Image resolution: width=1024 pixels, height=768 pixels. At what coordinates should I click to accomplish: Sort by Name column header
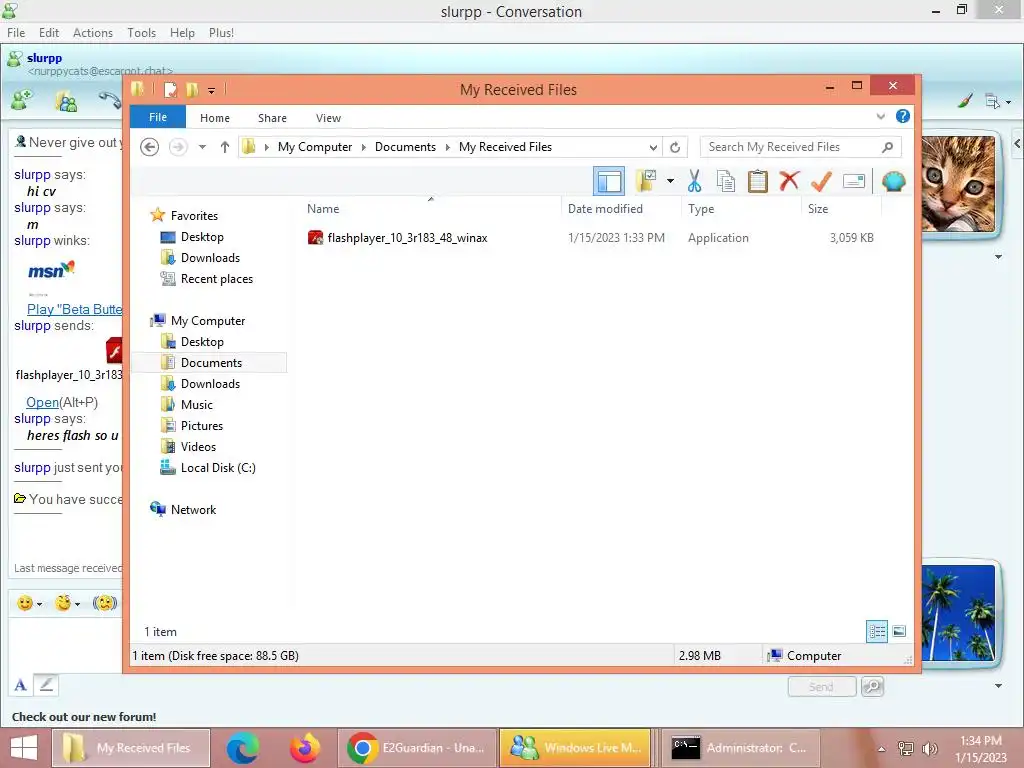click(323, 209)
